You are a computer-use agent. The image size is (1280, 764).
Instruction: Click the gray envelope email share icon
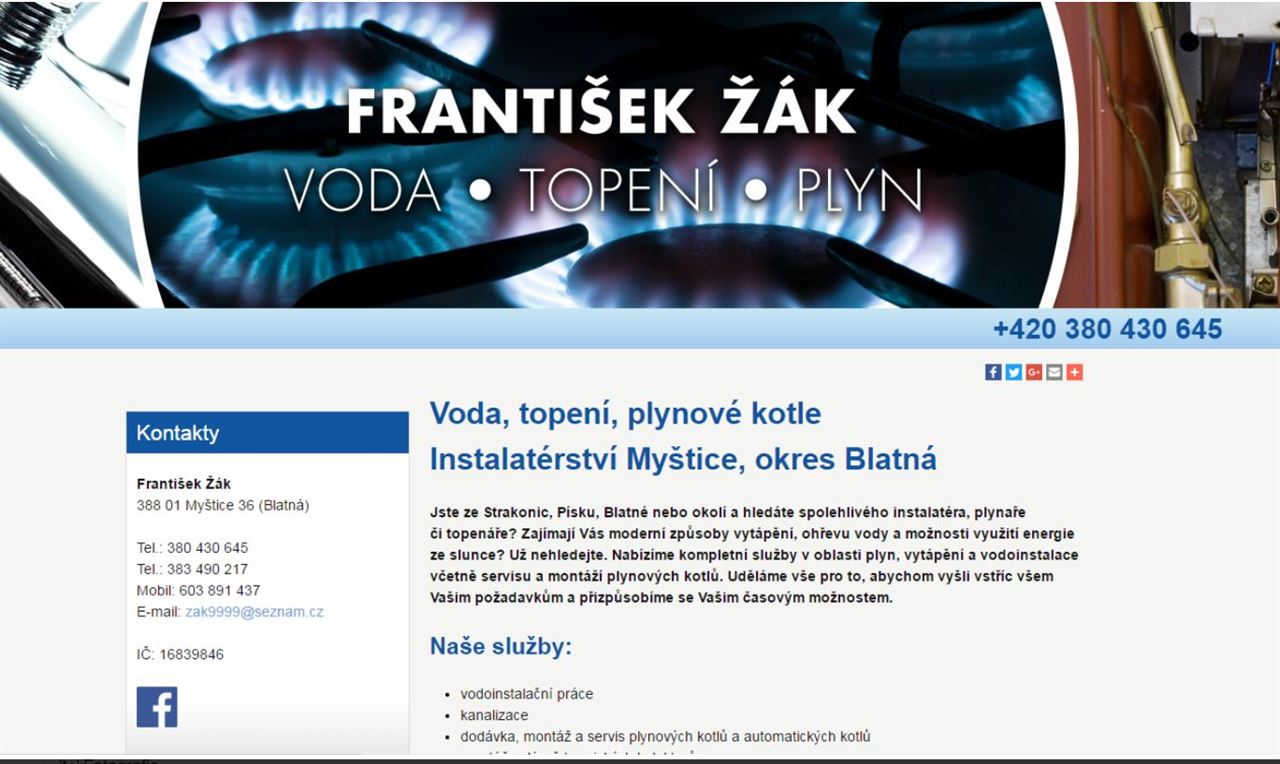(x=1054, y=372)
